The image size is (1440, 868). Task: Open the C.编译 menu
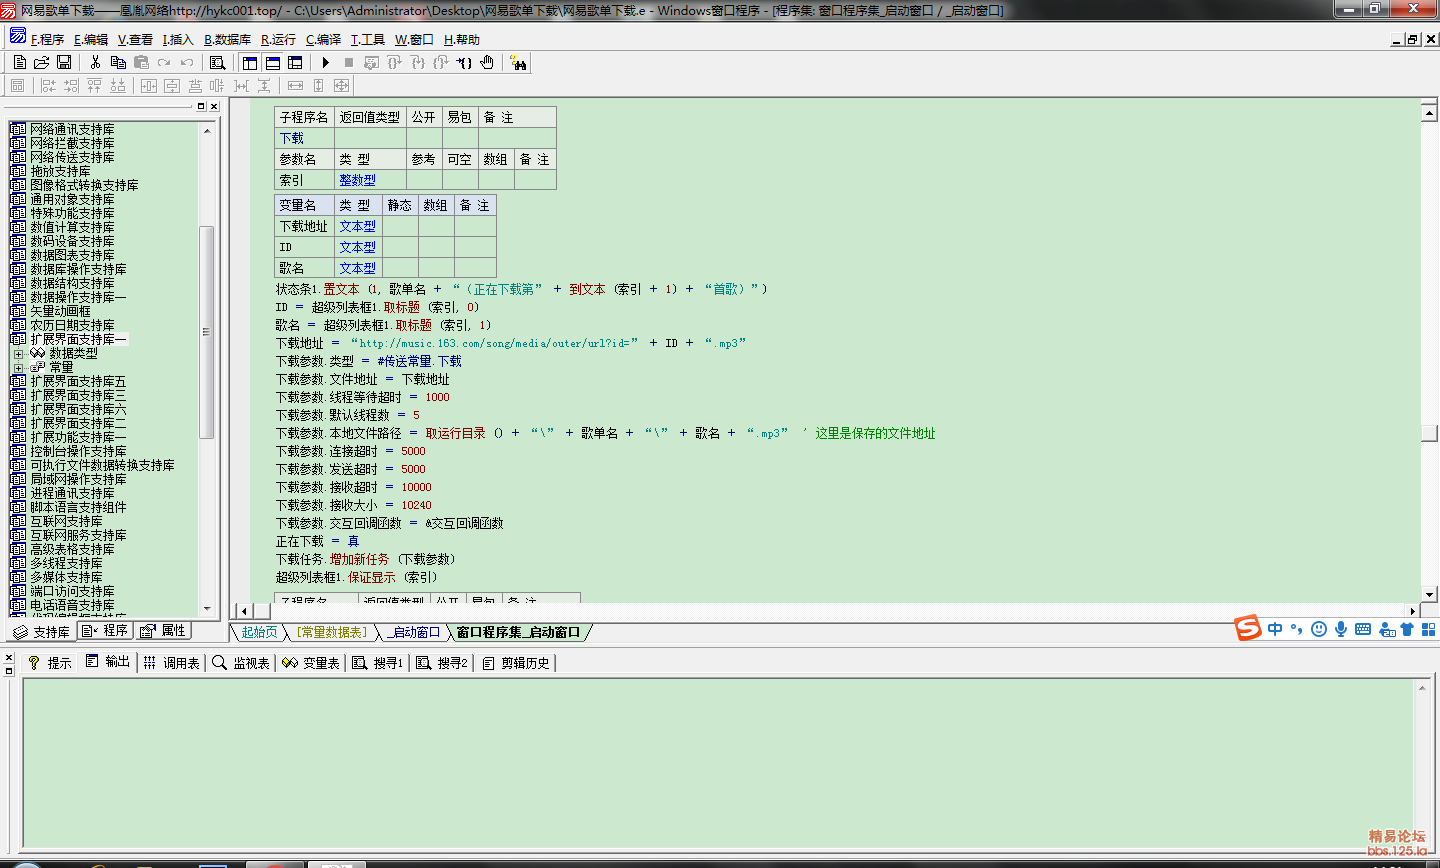coord(323,39)
